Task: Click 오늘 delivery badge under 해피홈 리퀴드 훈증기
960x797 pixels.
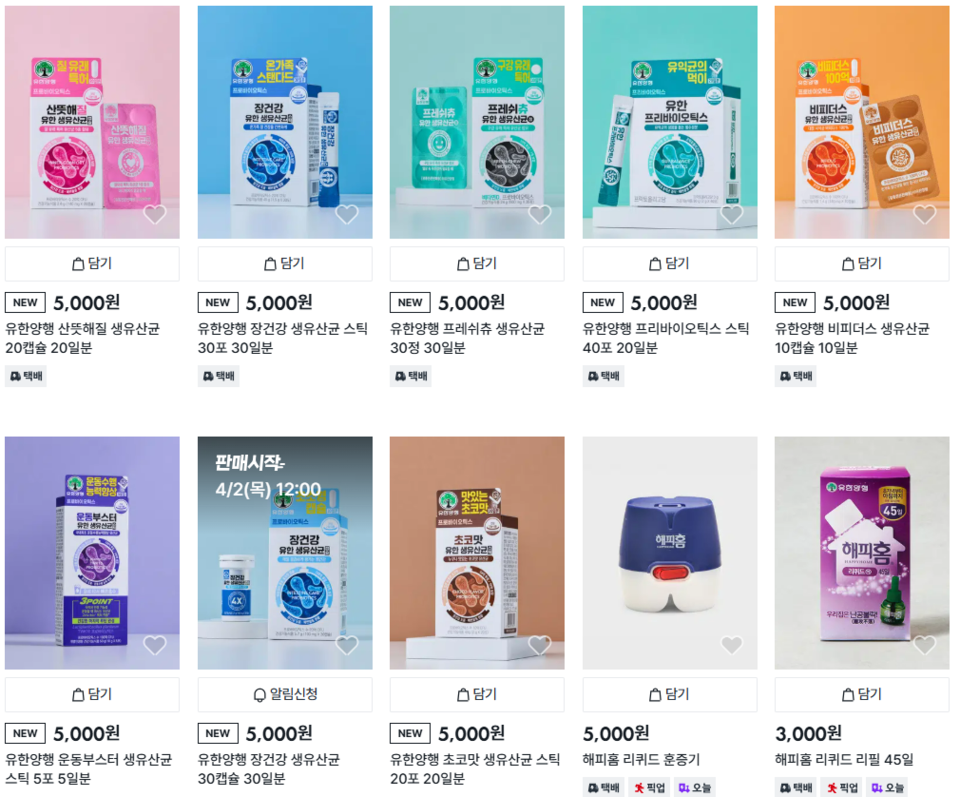Action: (695, 787)
